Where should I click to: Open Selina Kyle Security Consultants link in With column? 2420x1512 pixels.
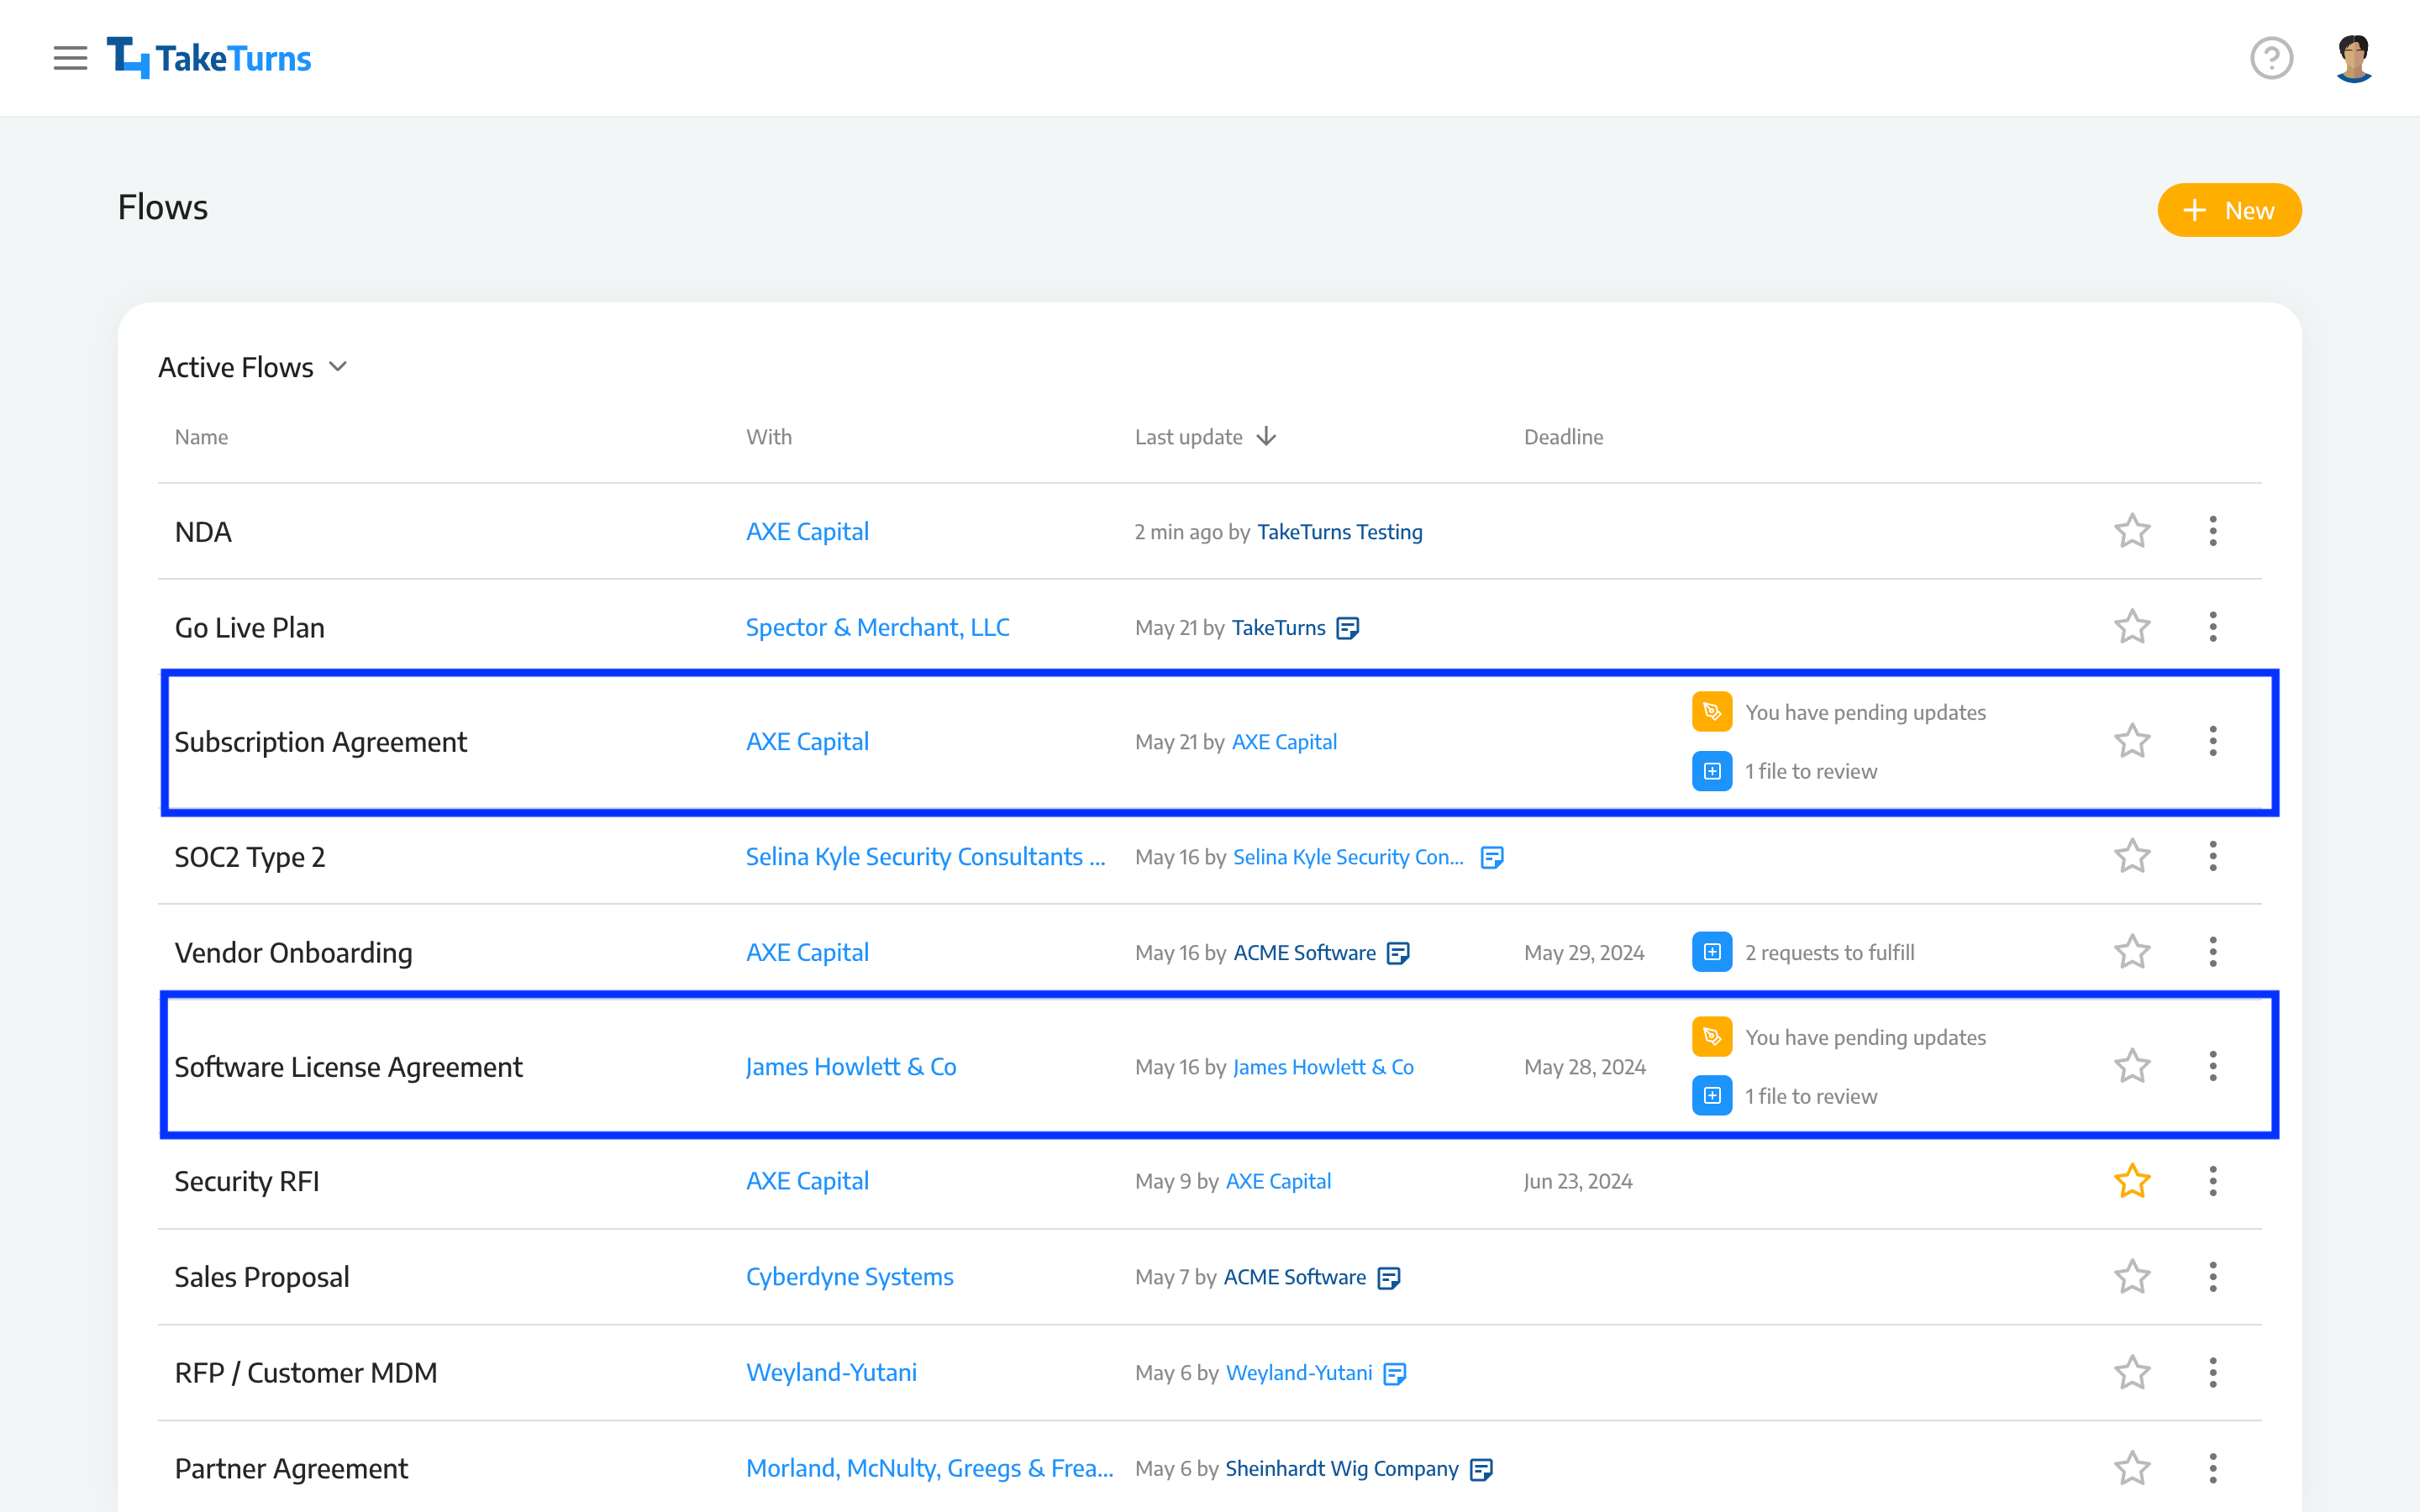pyautogui.click(x=925, y=857)
